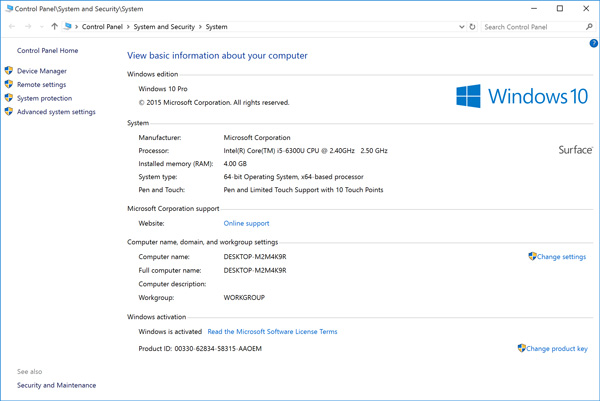Image resolution: width=600 pixels, height=401 pixels.
Task: Select System breadcrumb item
Action: click(217, 27)
